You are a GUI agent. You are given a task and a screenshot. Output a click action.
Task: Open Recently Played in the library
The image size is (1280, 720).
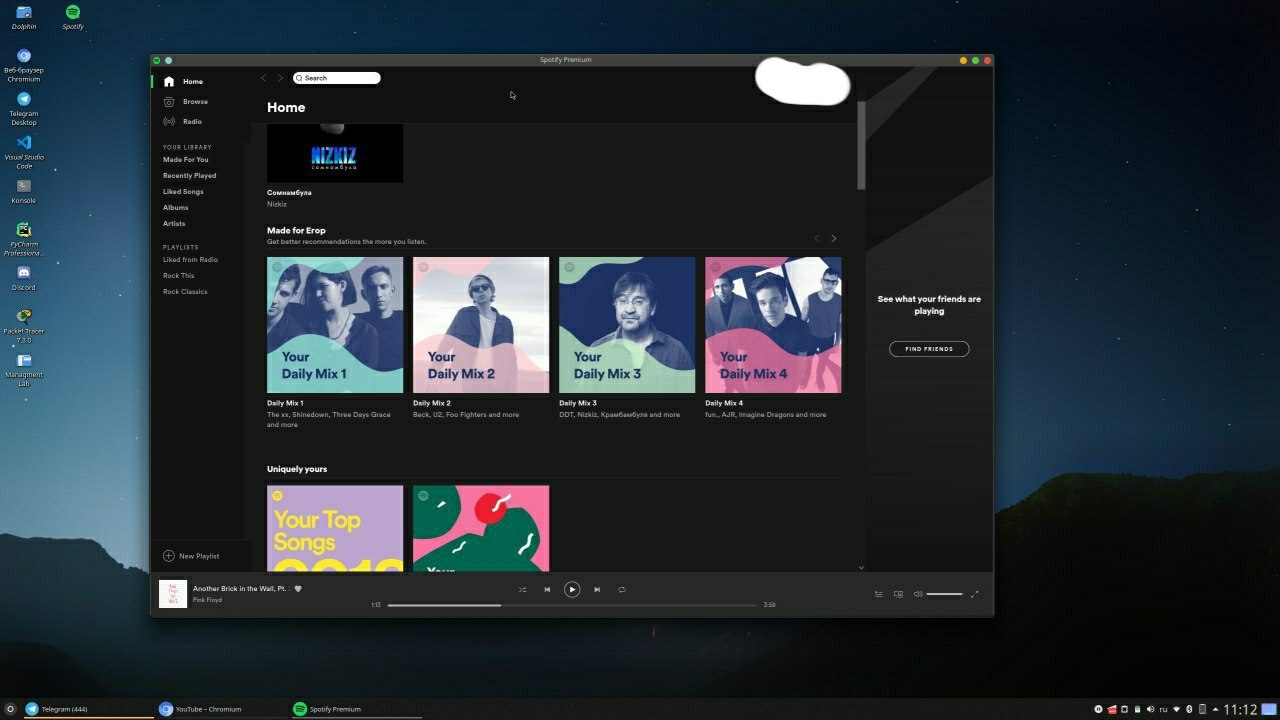(190, 176)
